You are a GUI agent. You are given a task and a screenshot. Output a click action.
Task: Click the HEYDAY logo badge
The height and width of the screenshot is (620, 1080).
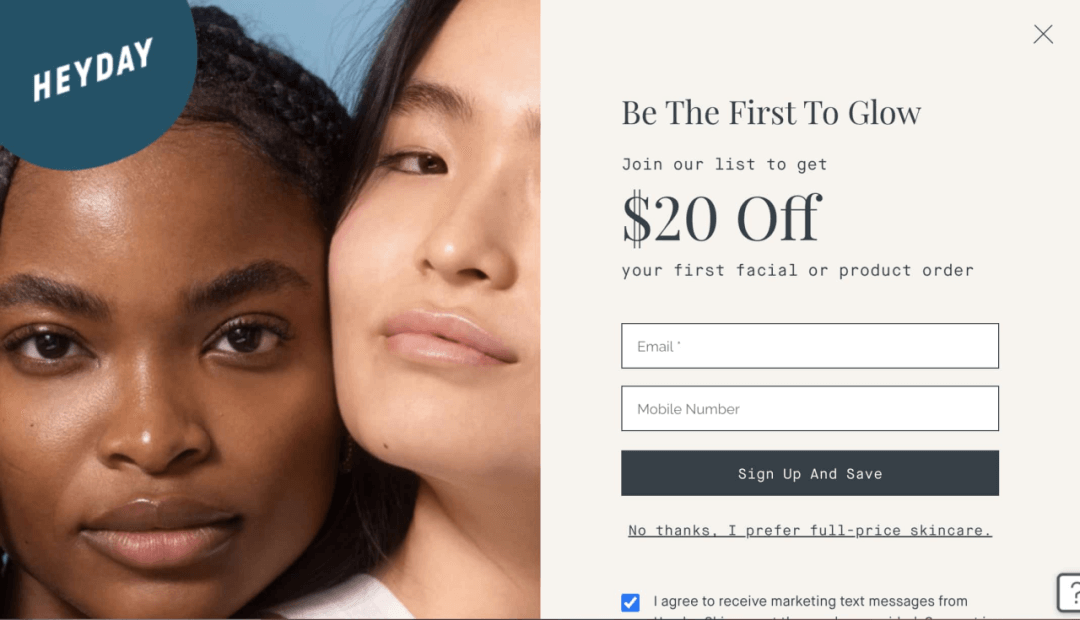(x=93, y=69)
